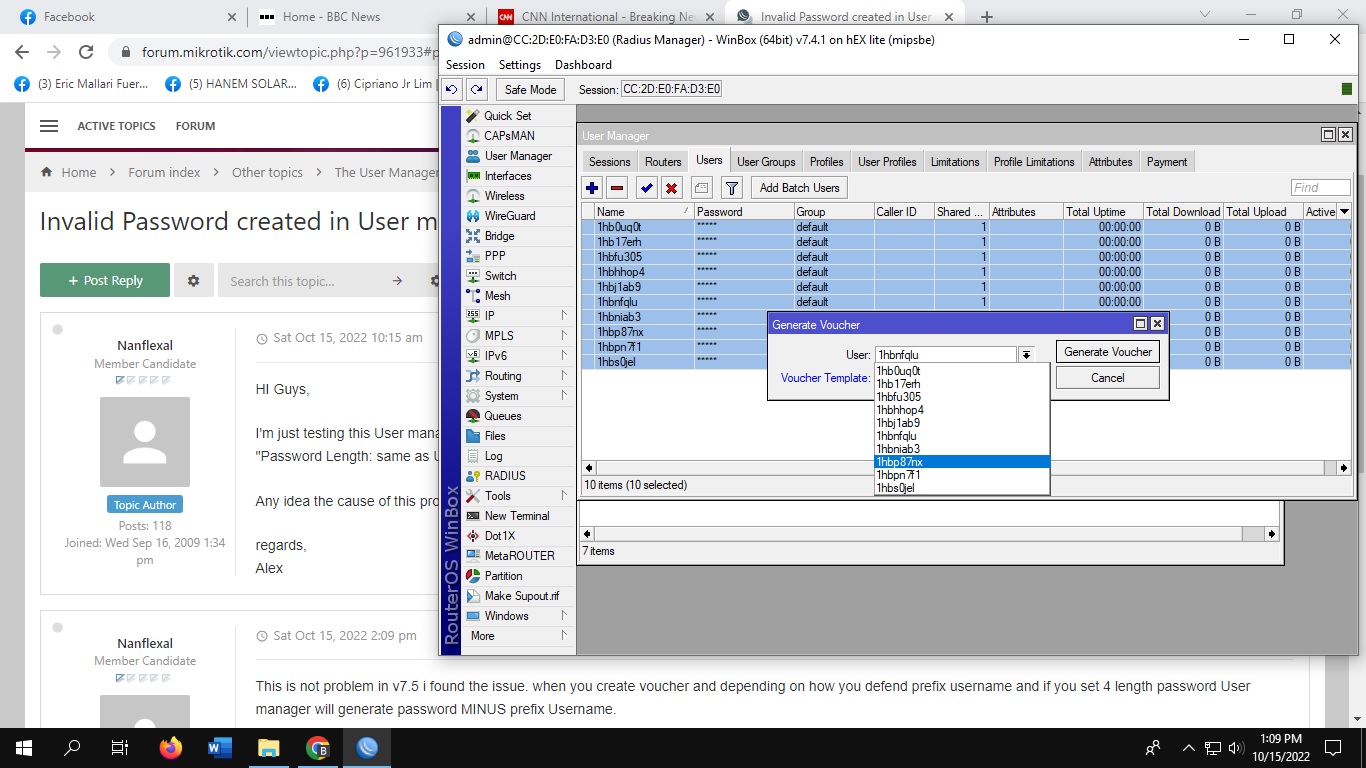
Task: Open Files from the sidebar
Action: click(495, 436)
